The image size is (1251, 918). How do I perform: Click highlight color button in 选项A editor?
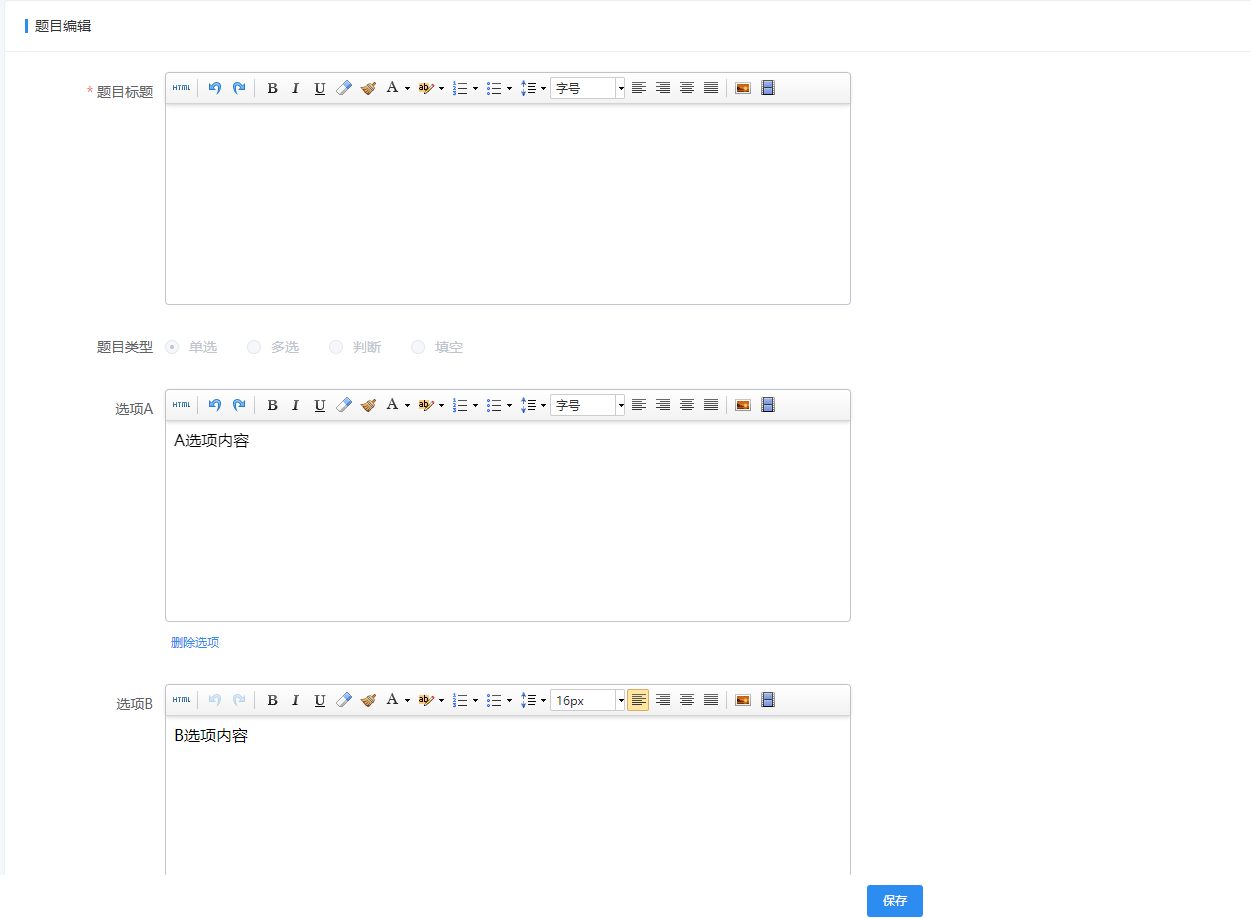[426, 405]
